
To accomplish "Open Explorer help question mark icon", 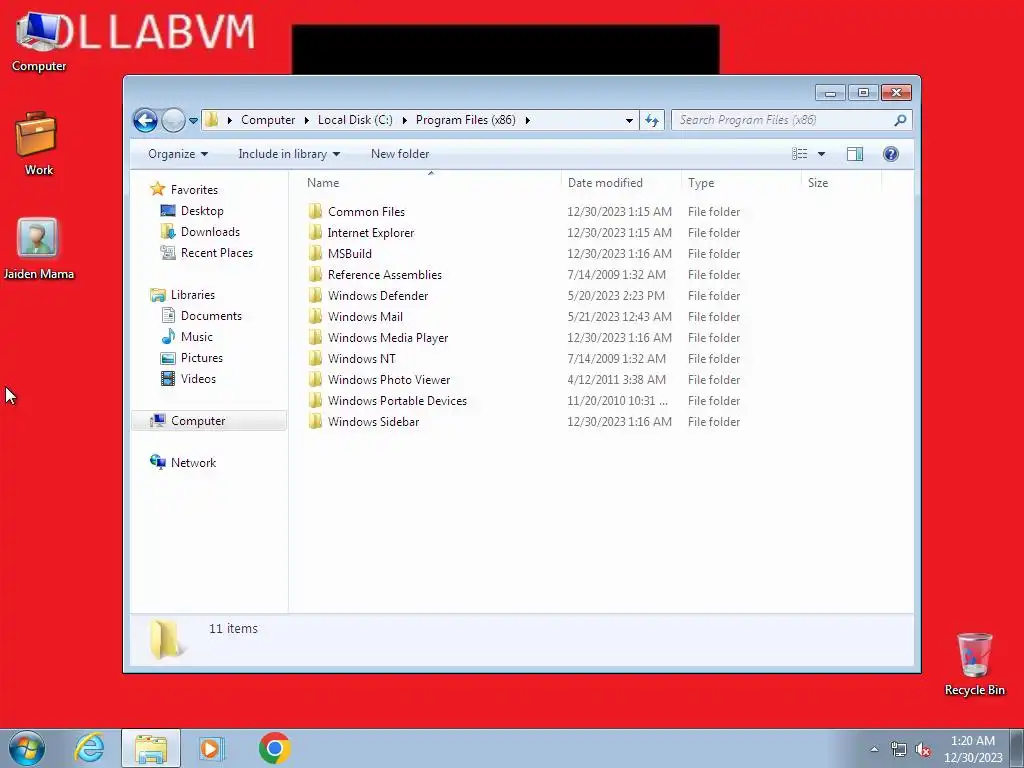I will click(891, 154).
